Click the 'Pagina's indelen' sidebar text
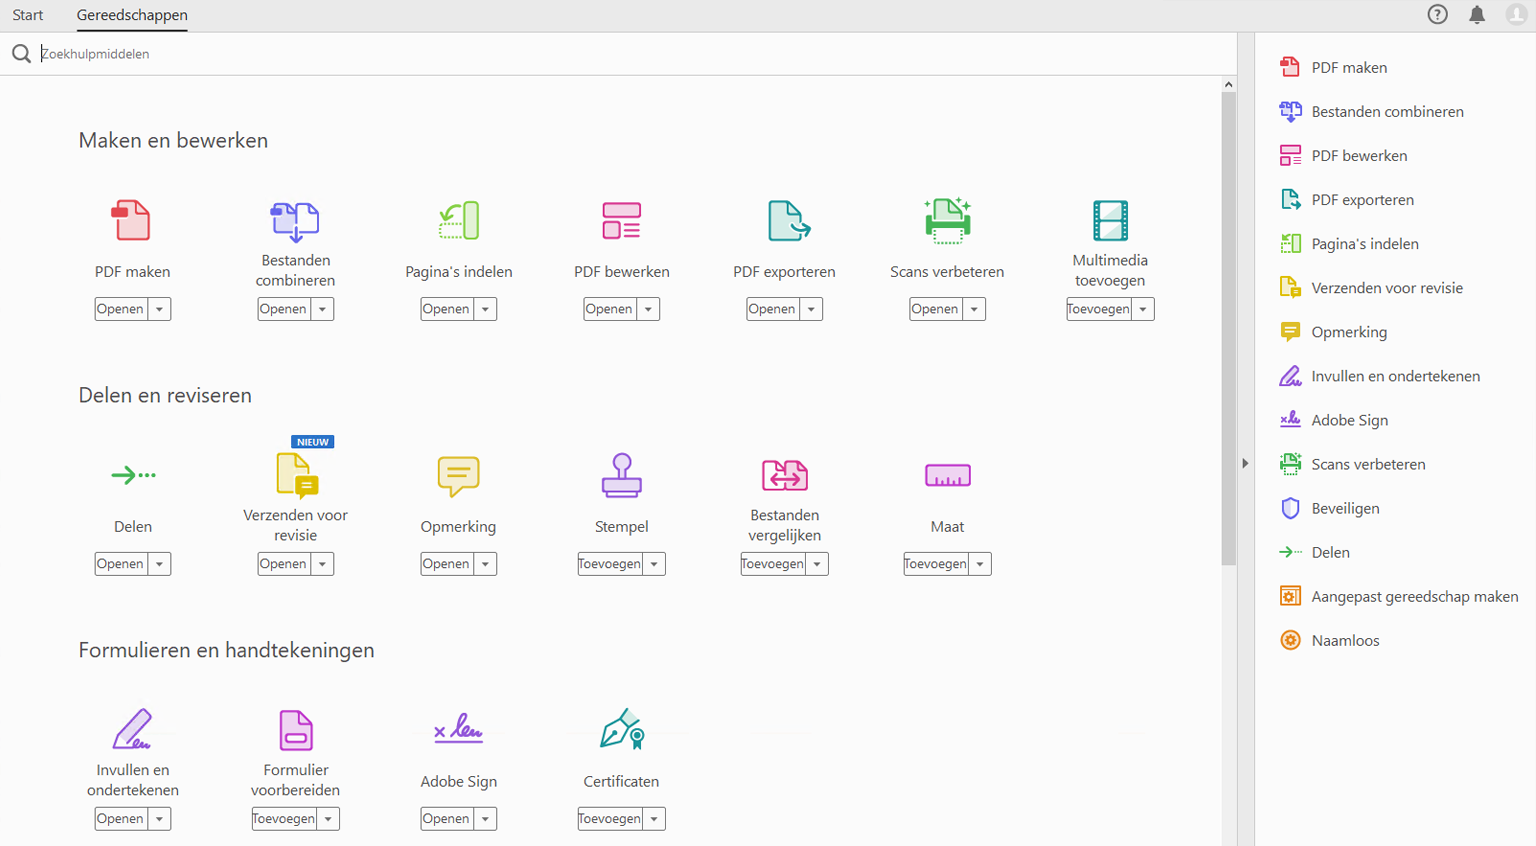 point(1365,244)
